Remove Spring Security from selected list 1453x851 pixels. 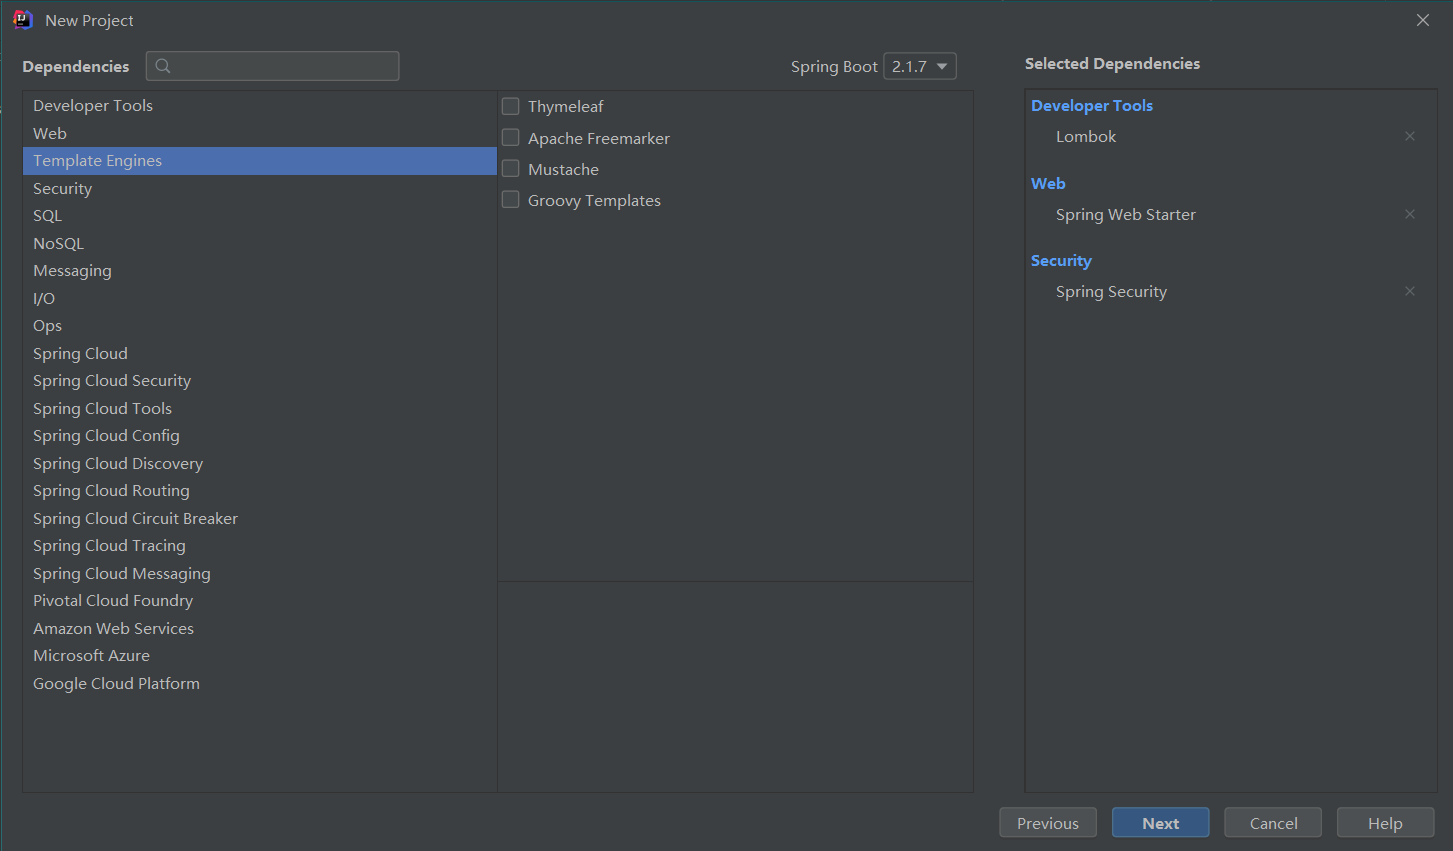pyautogui.click(x=1410, y=291)
